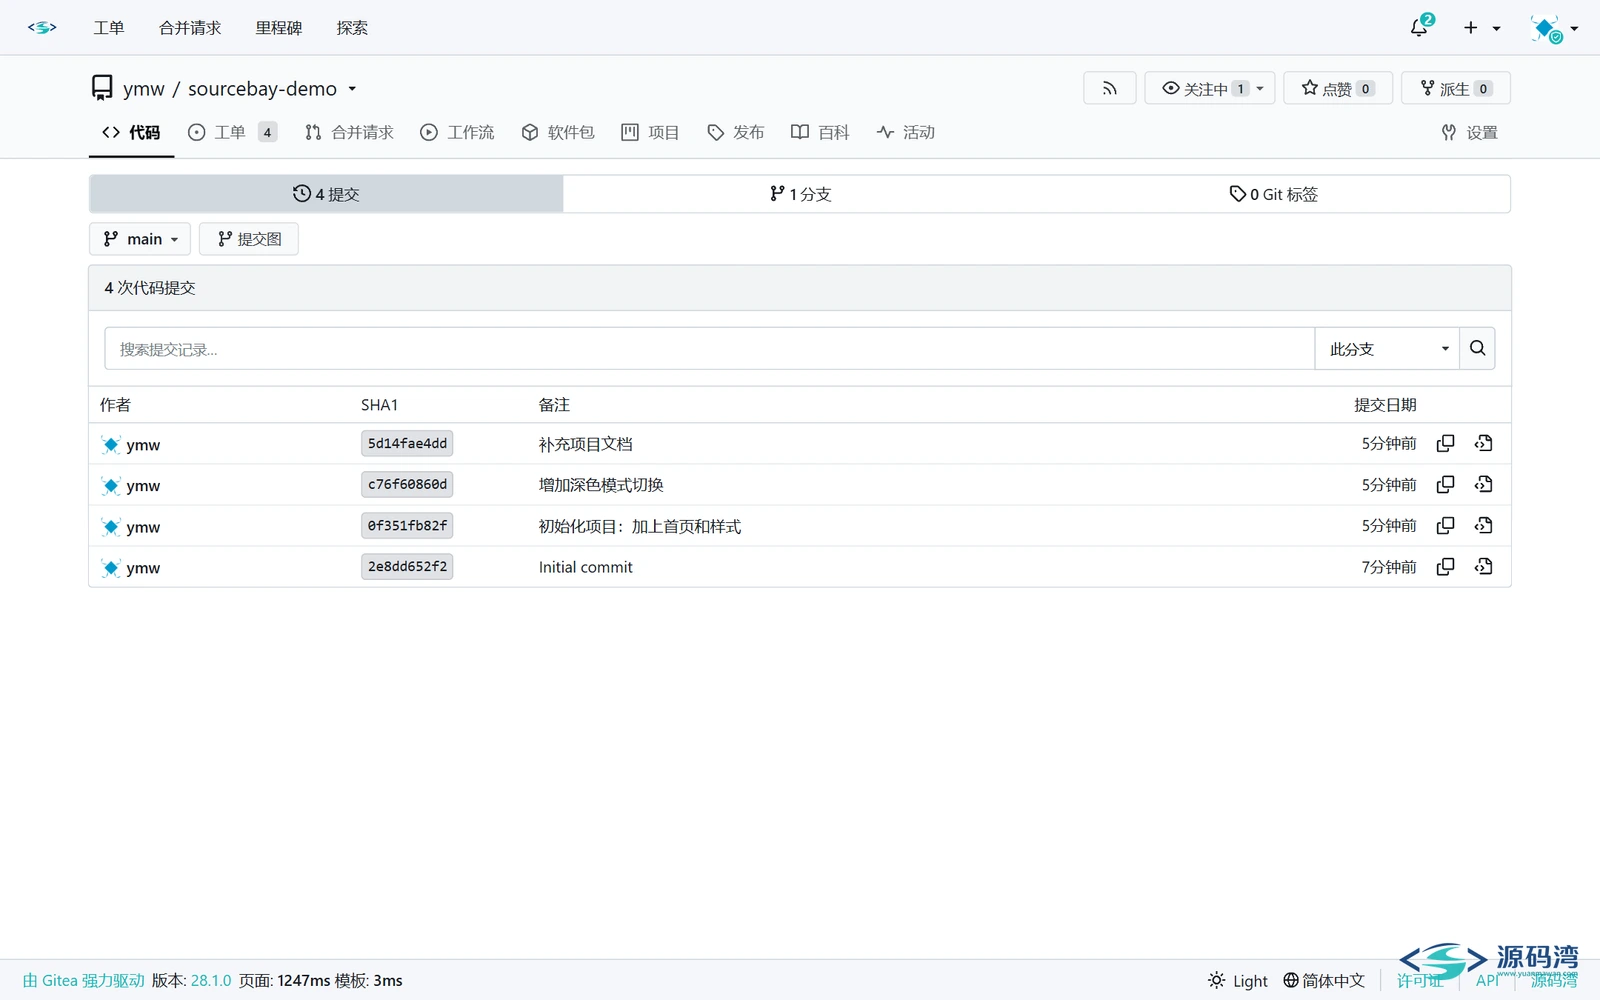Expand the repository name dropdown arrow
The width and height of the screenshot is (1600, 1000).
pyautogui.click(x=352, y=89)
